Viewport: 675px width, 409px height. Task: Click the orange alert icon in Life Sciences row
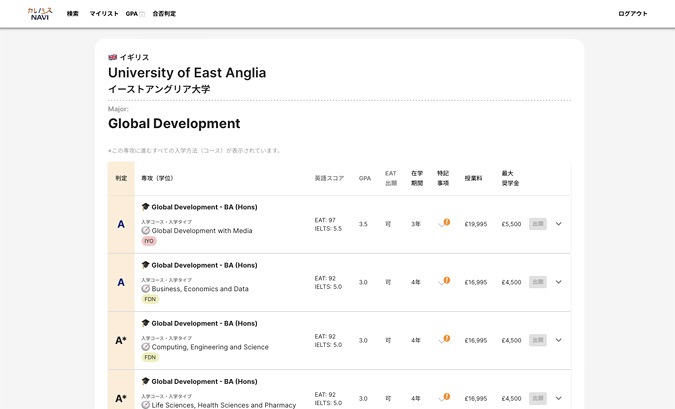coord(447,397)
